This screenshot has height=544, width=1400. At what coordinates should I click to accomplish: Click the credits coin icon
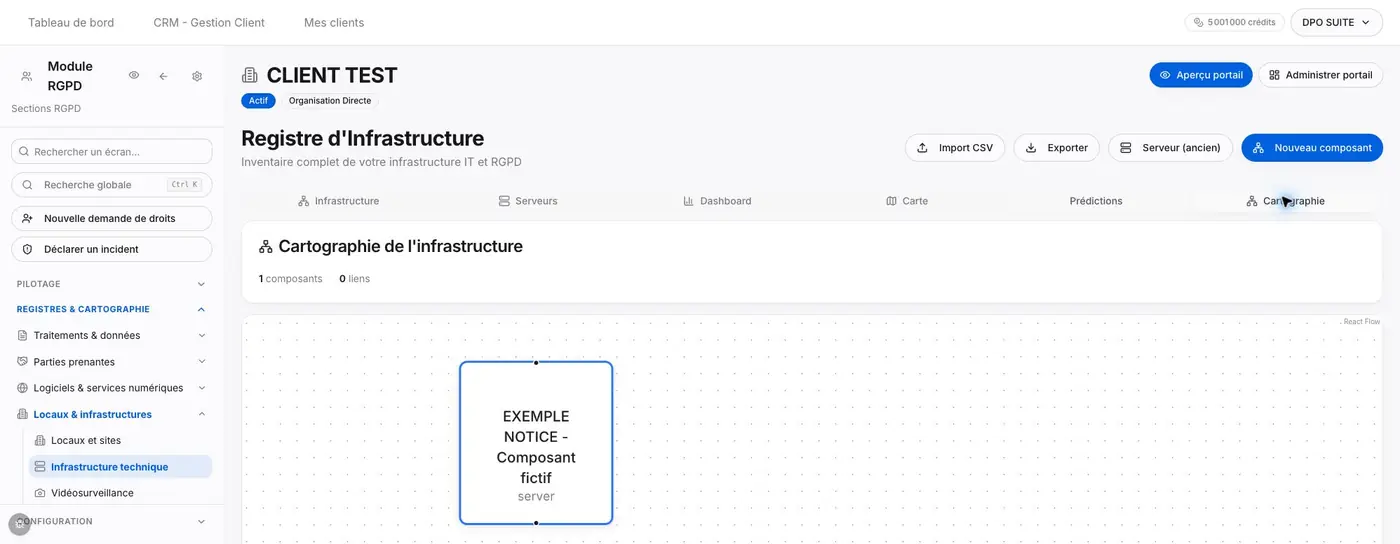click(x=1199, y=22)
